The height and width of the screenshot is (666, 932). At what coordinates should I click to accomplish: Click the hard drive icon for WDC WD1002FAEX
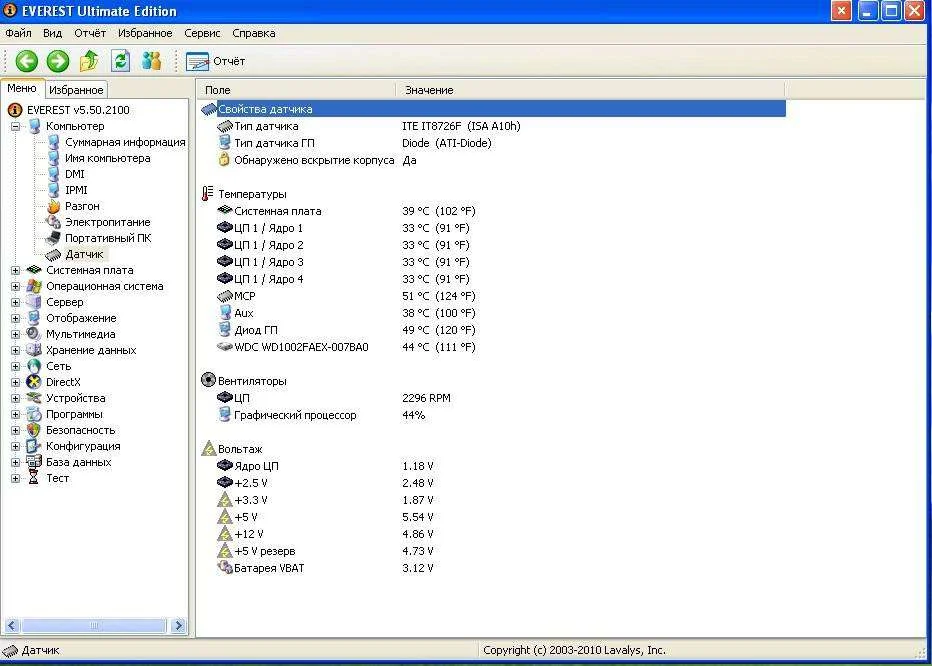pyautogui.click(x=224, y=347)
